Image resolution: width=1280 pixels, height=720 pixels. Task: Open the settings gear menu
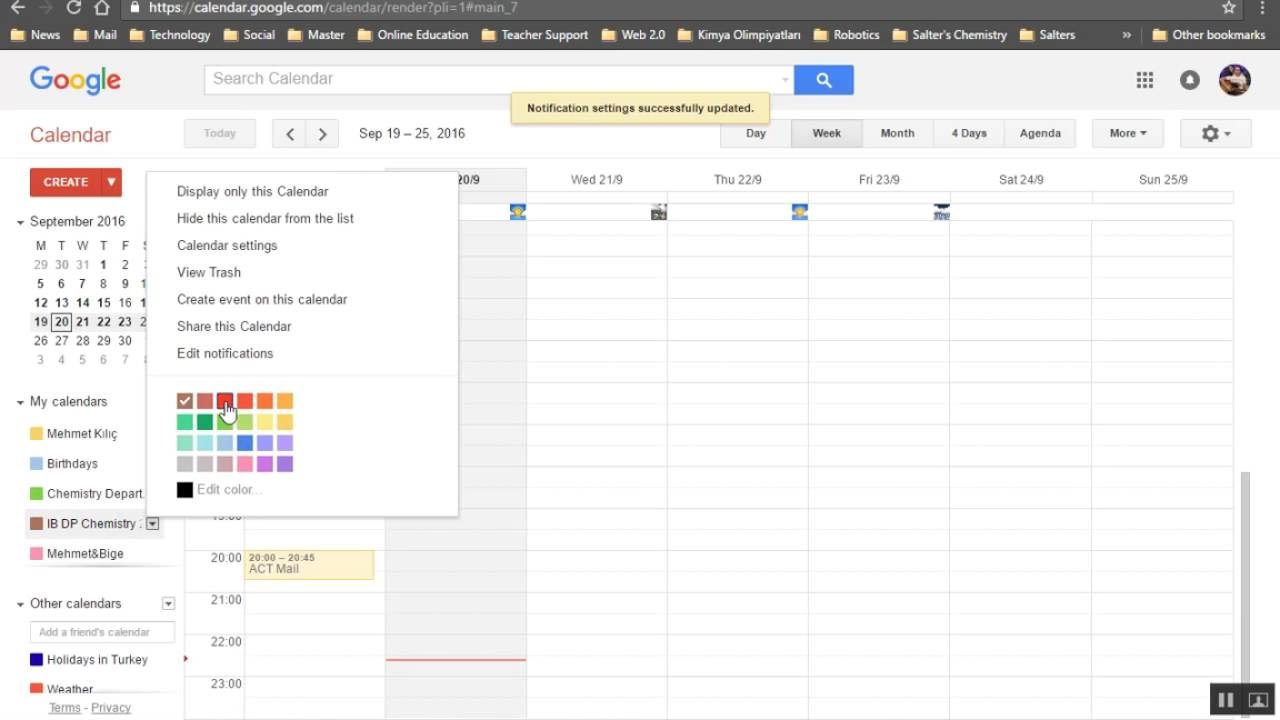coord(1217,133)
